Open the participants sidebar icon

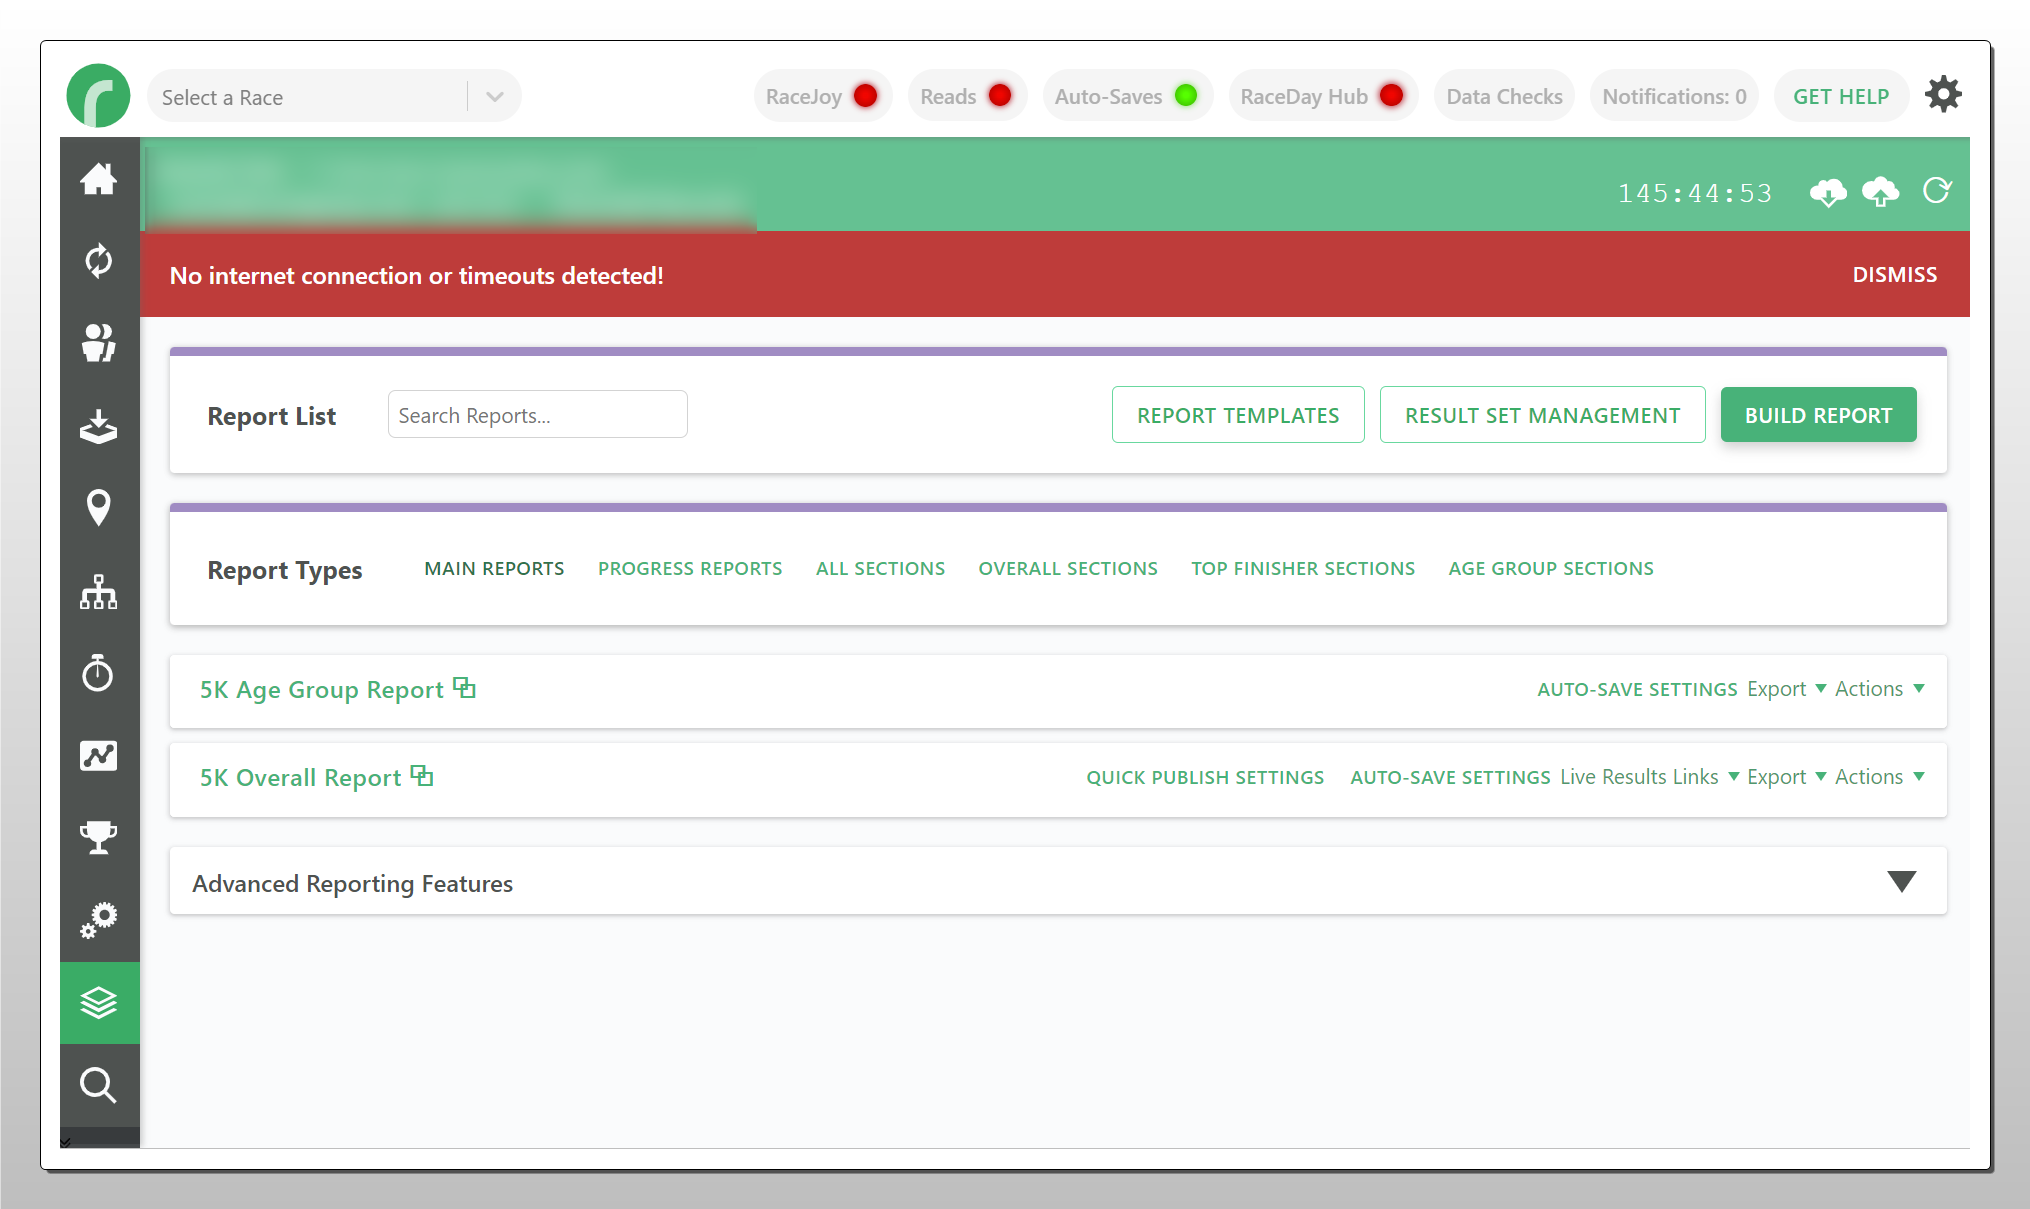(98, 343)
